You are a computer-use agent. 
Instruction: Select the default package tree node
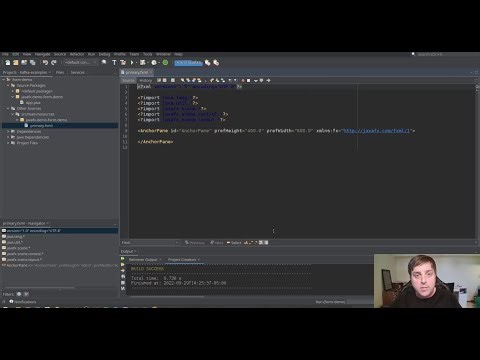(x=37, y=91)
